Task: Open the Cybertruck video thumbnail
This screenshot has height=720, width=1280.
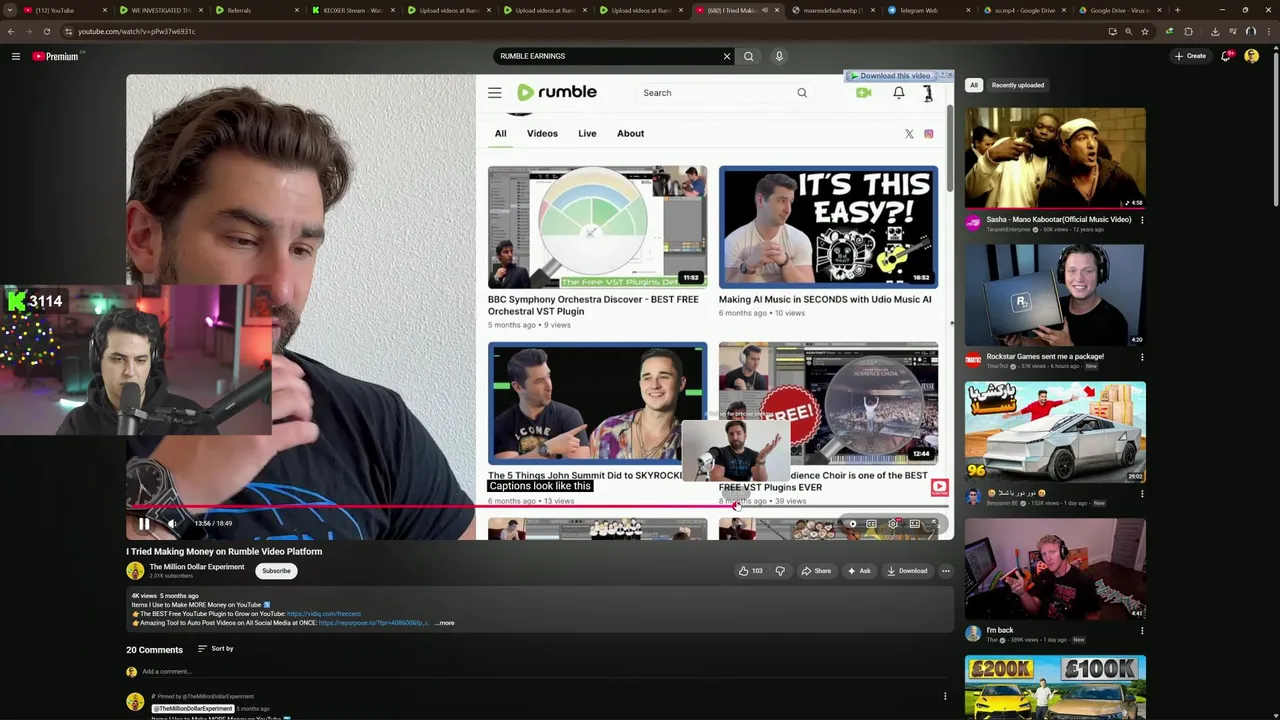Action: 1055,432
